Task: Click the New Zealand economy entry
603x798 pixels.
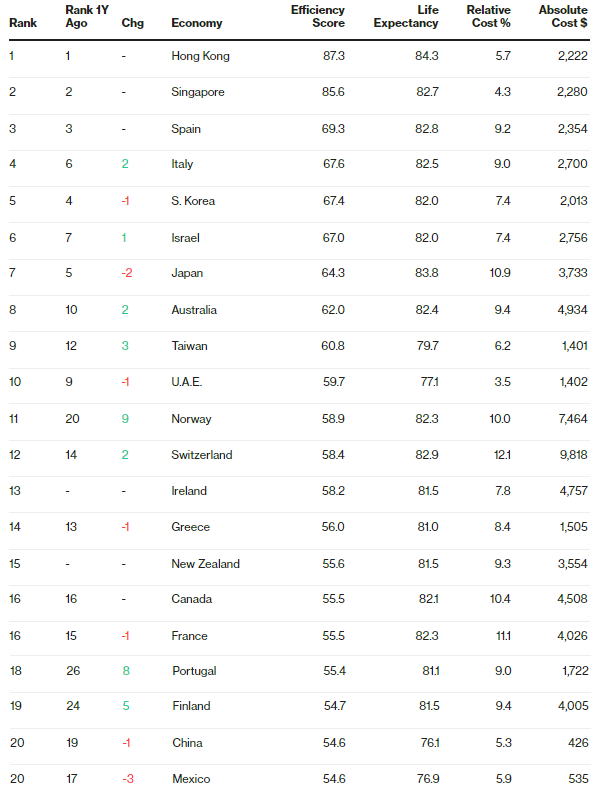Action: (x=205, y=564)
